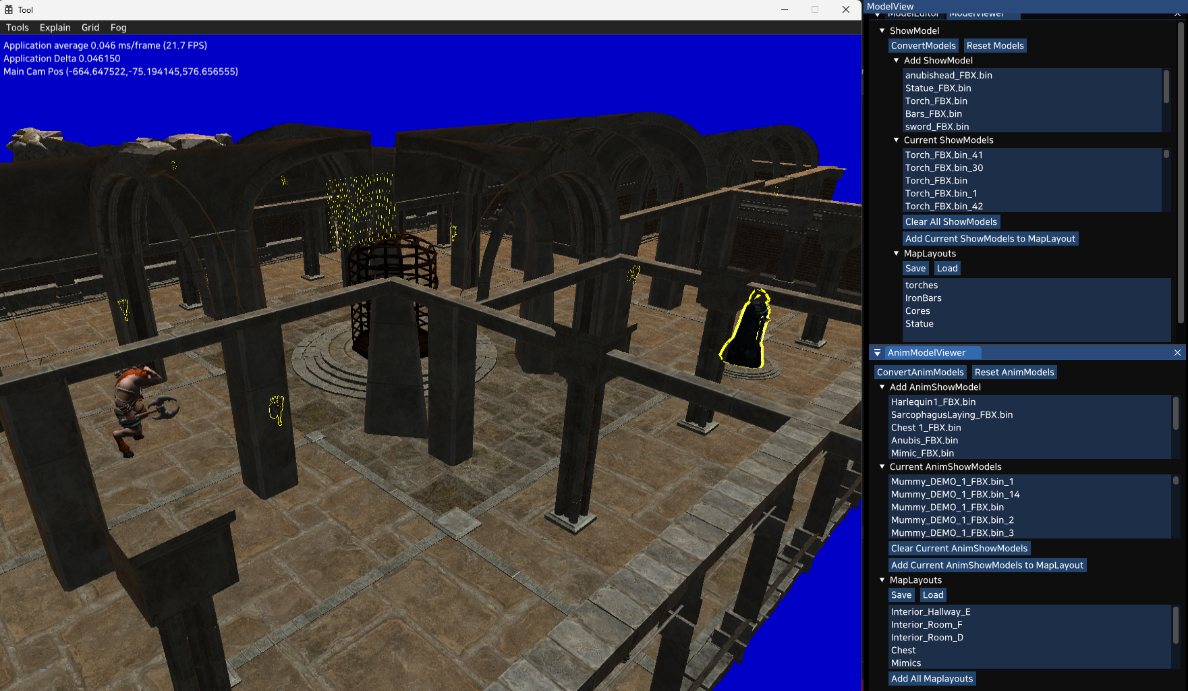Click the Reset AnimModels button

(x=1014, y=372)
